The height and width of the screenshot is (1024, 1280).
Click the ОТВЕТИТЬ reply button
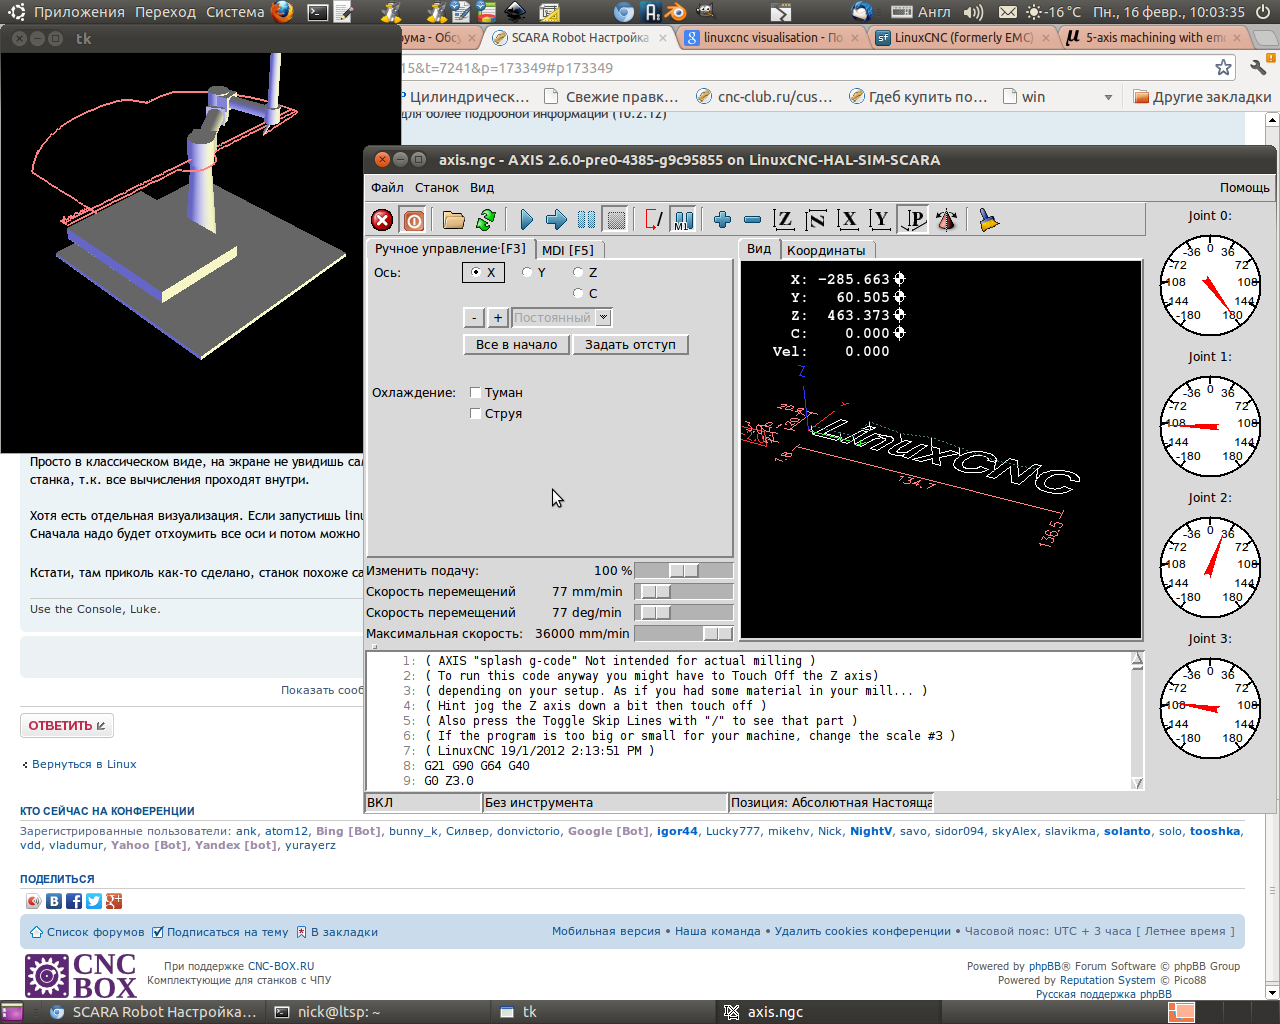coord(66,726)
